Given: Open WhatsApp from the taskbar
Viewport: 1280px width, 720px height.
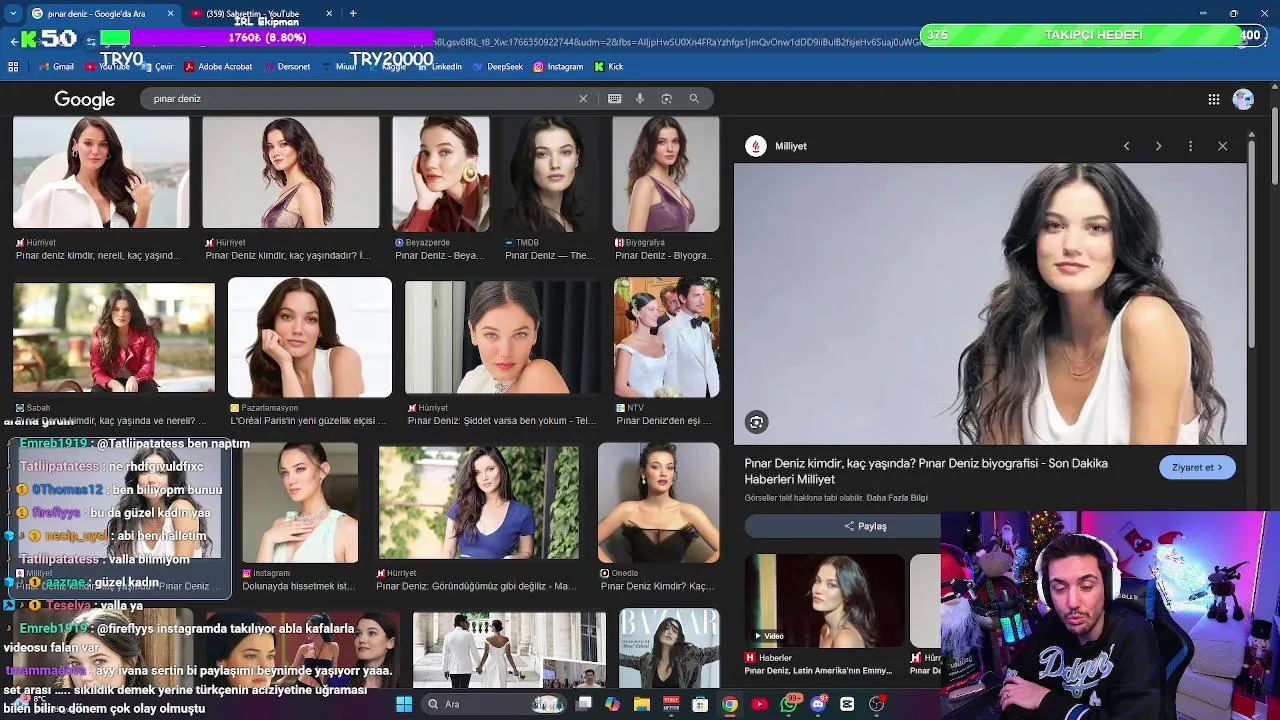Looking at the screenshot, I should click(789, 704).
